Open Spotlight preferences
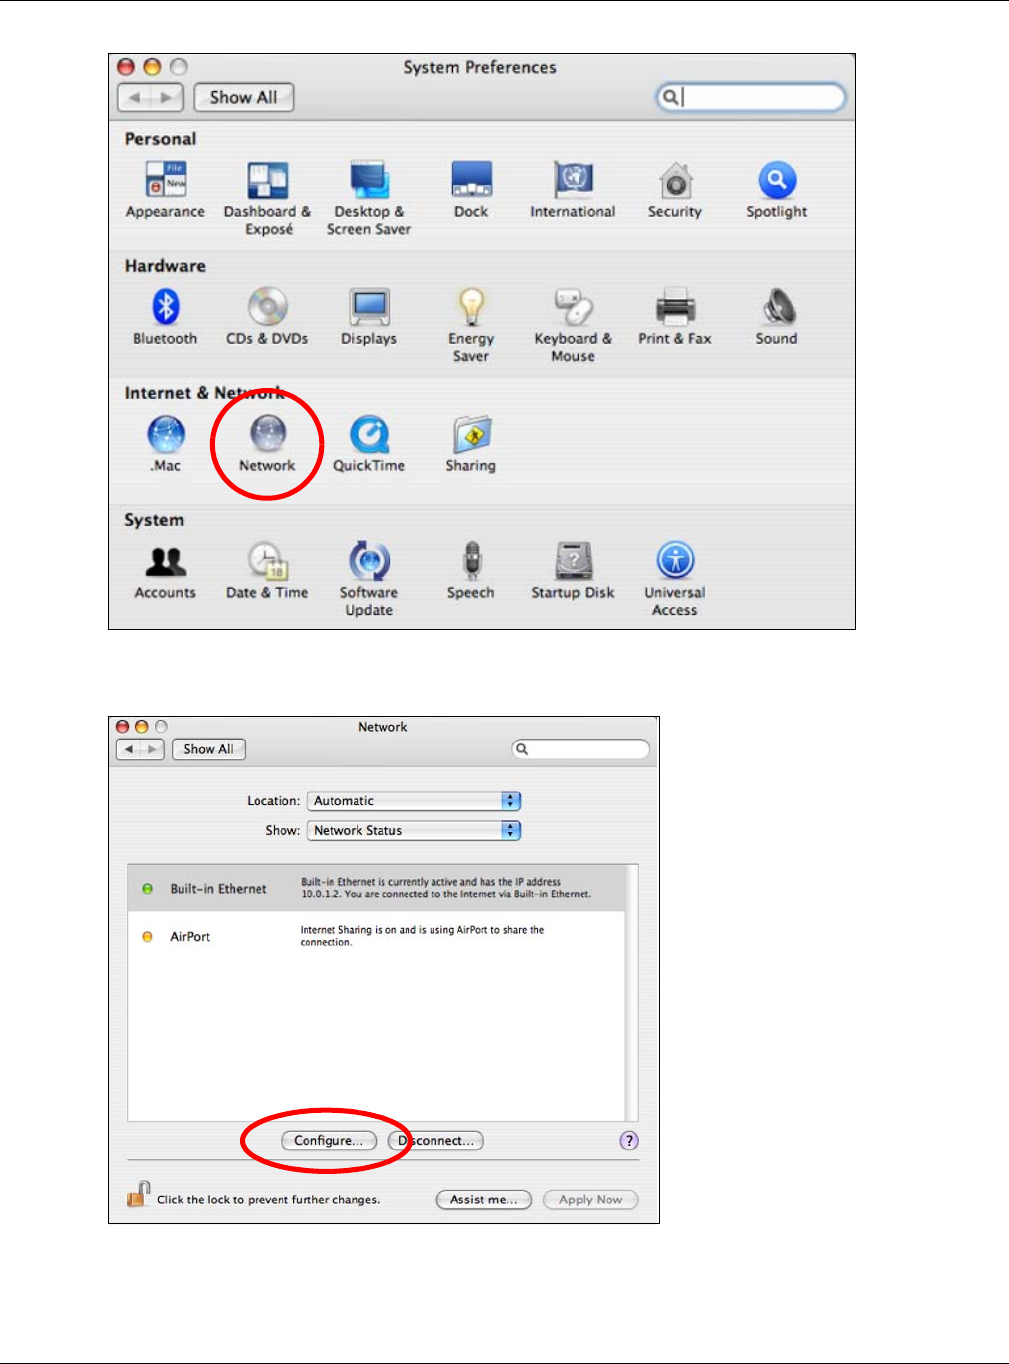The width and height of the screenshot is (1009, 1364). tap(777, 190)
